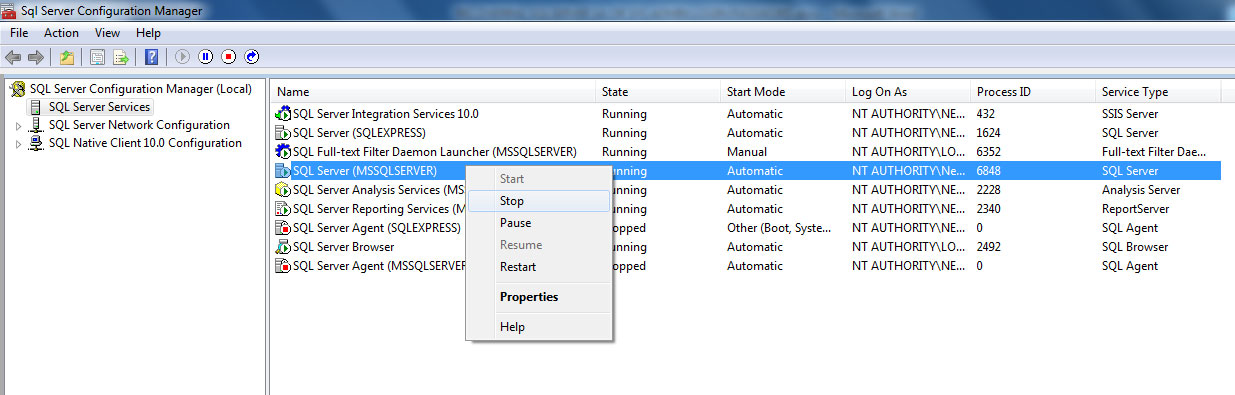This screenshot has width=1235, height=395.
Task: Choose Stop in the context menu
Action: click(x=539, y=201)
